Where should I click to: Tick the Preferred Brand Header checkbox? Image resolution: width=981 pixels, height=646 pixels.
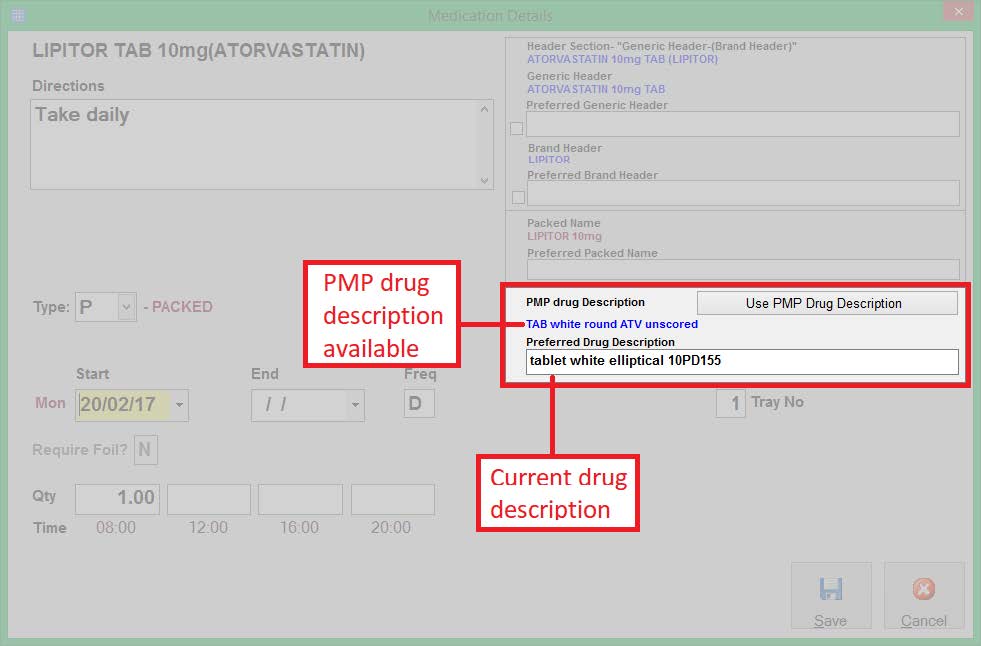pos(518,197)
